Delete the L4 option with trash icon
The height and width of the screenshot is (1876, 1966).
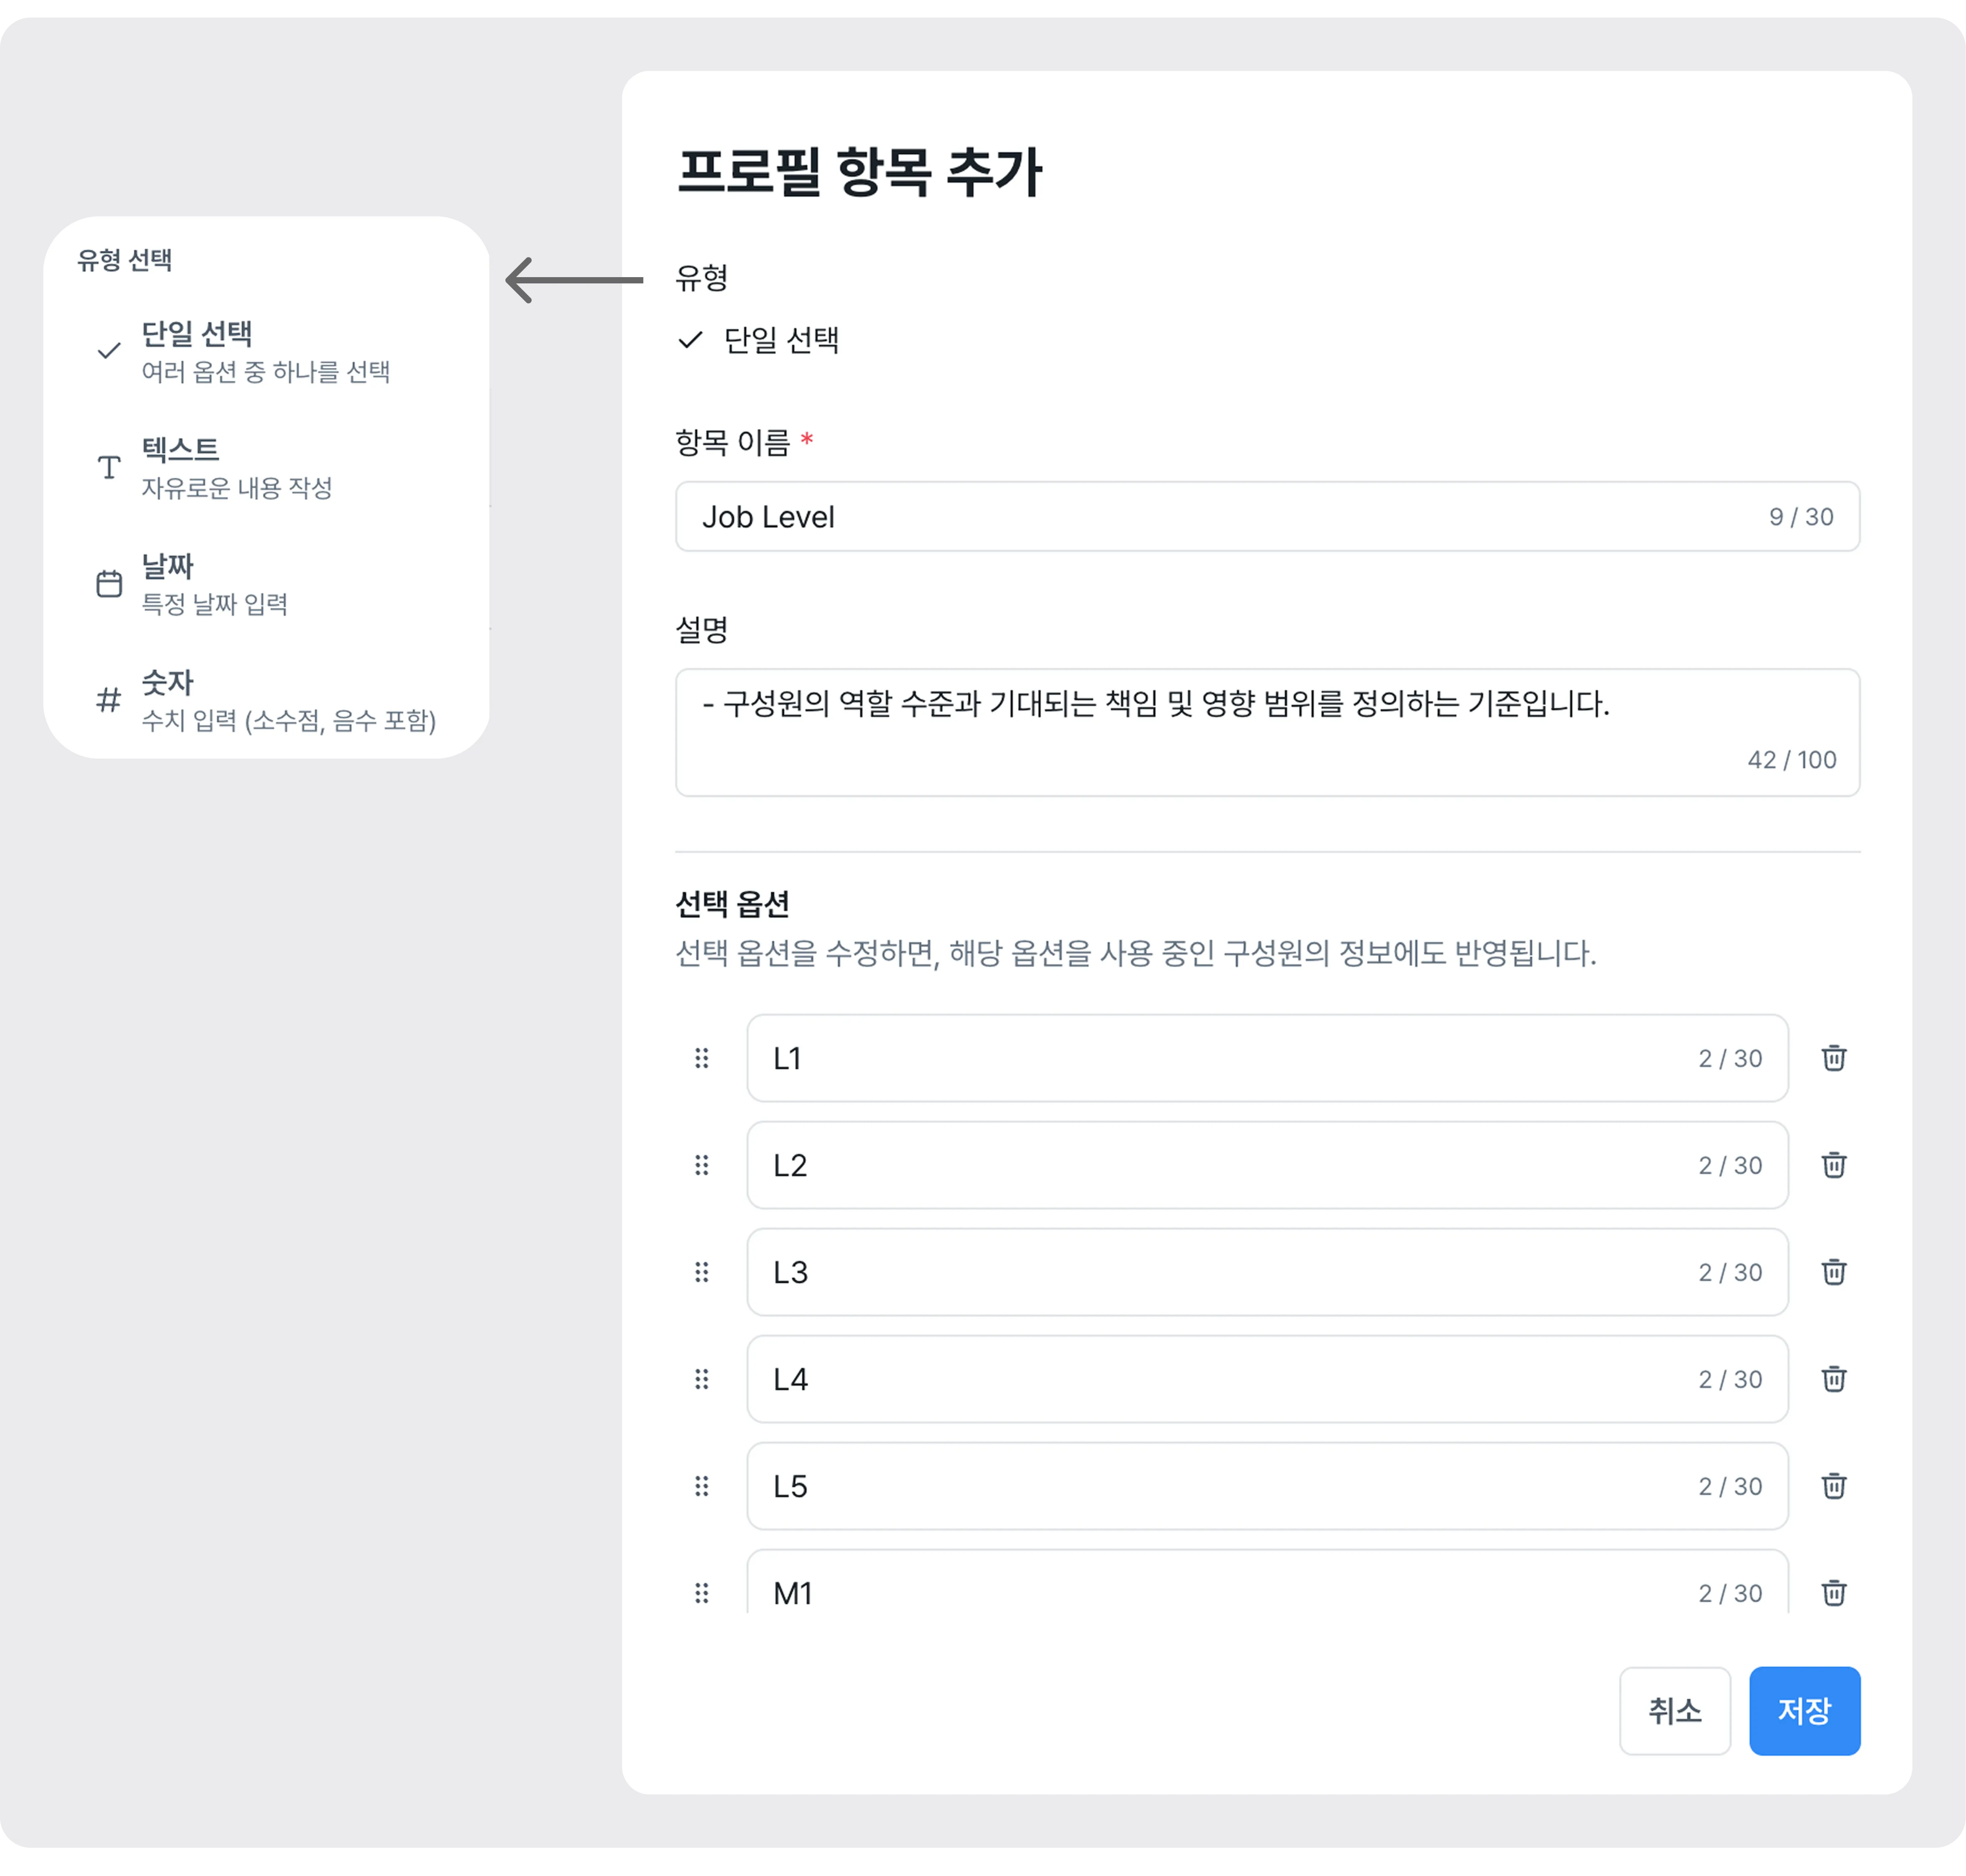(1833, 1379)
